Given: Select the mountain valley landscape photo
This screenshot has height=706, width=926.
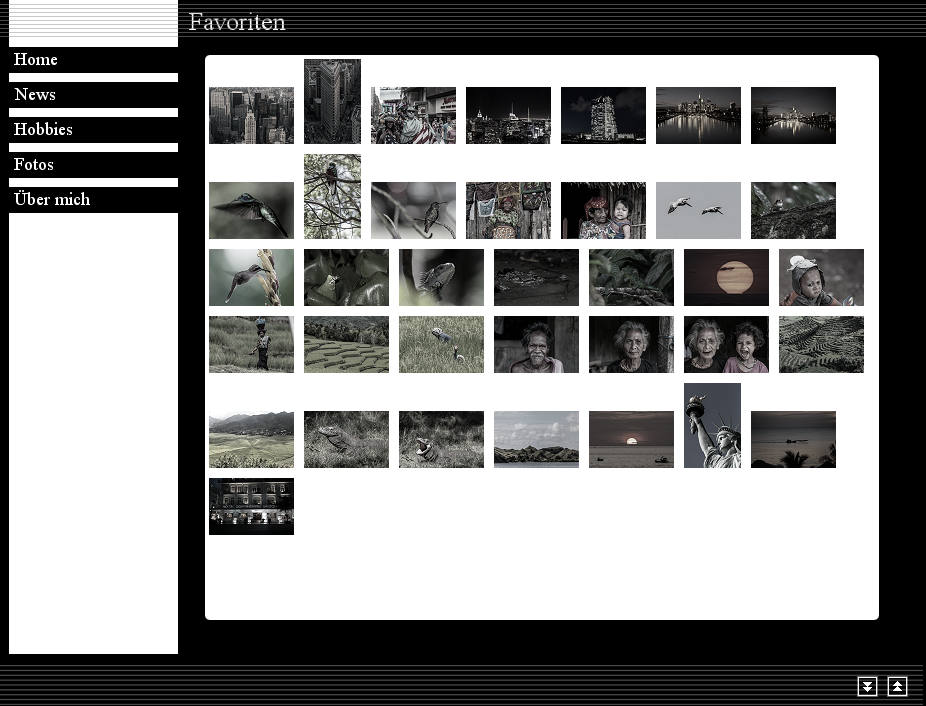Looking at the screenshot, I should pyautogui.click(x=251, y=439).
